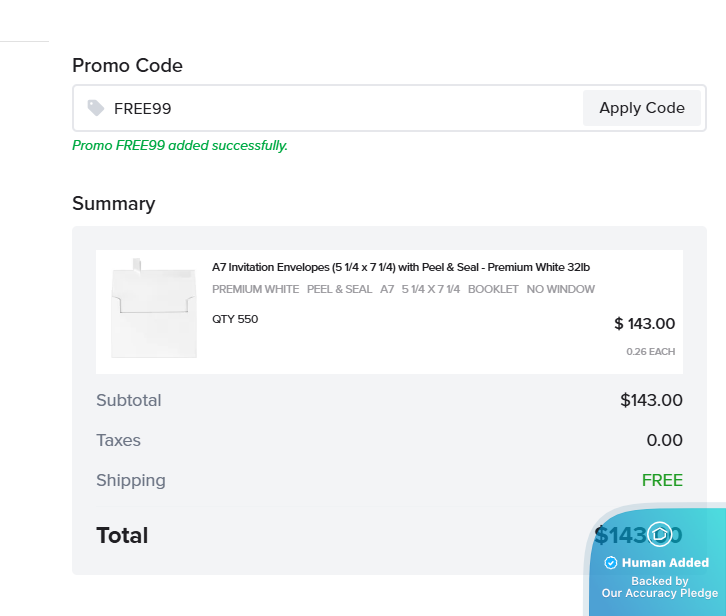Image resolution: width=726 pixels, height=616 pixels.
Task: Click the Subtotal $143.00 amount
Action: (x=651, y=400)
